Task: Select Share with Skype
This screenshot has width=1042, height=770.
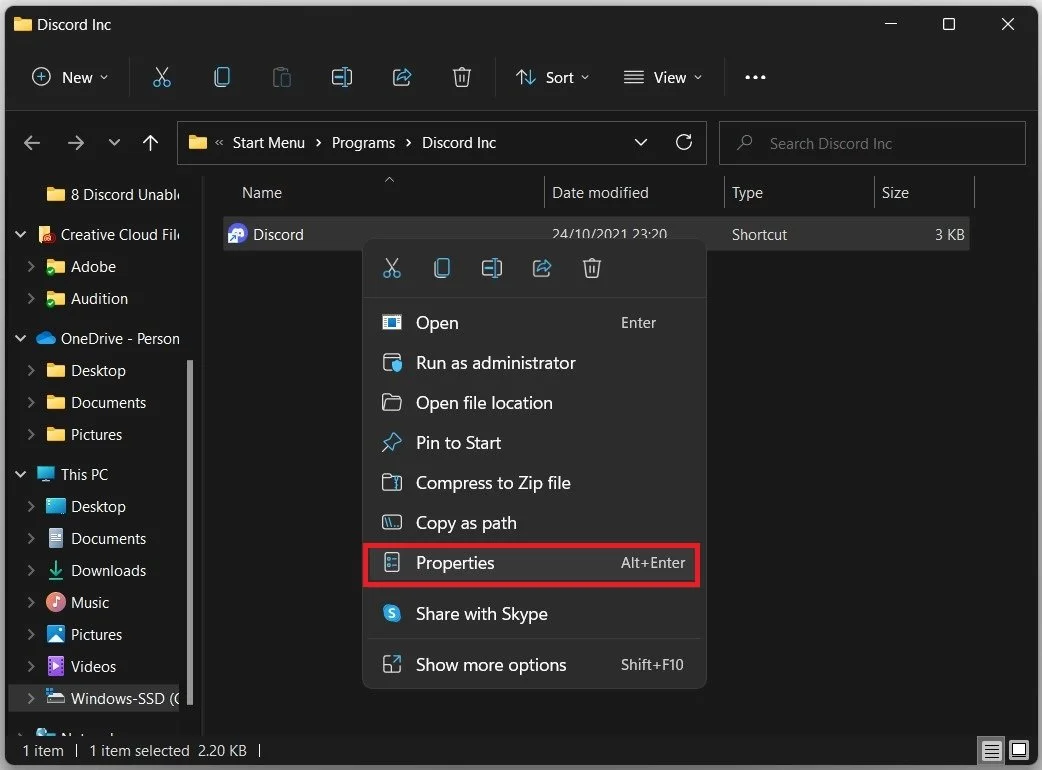Action: point(534,614)
